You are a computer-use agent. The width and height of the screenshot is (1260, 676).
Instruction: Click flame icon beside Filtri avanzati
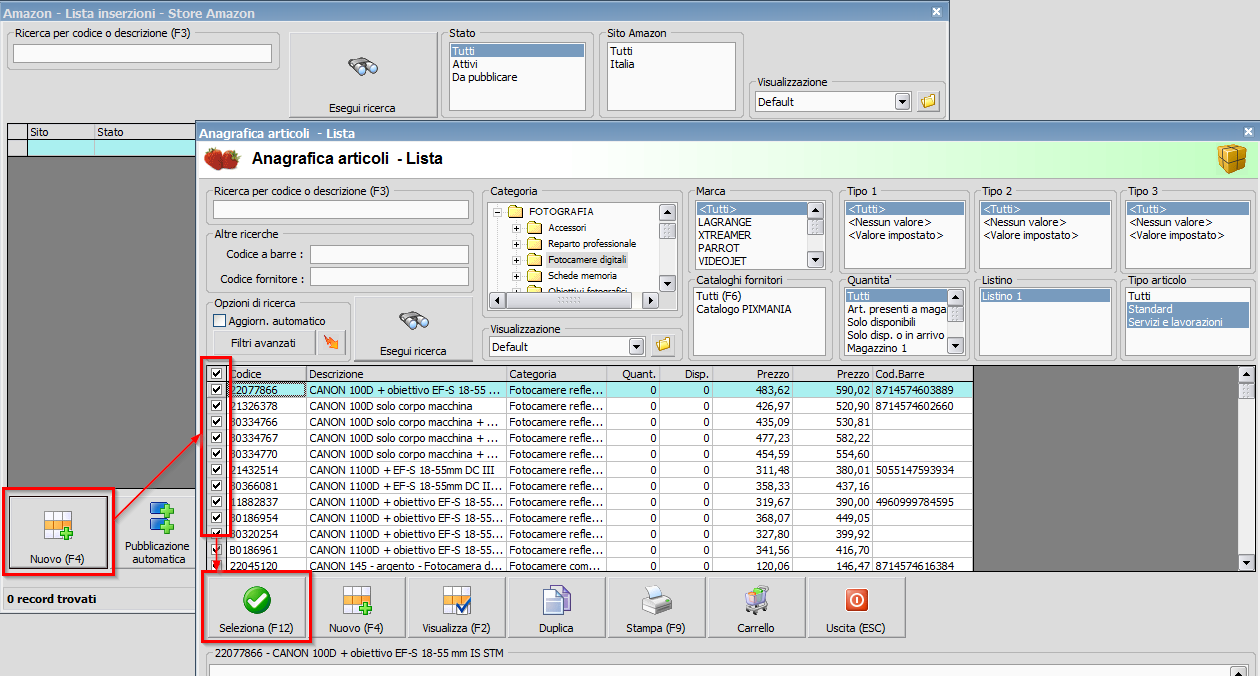click(331, 343)
